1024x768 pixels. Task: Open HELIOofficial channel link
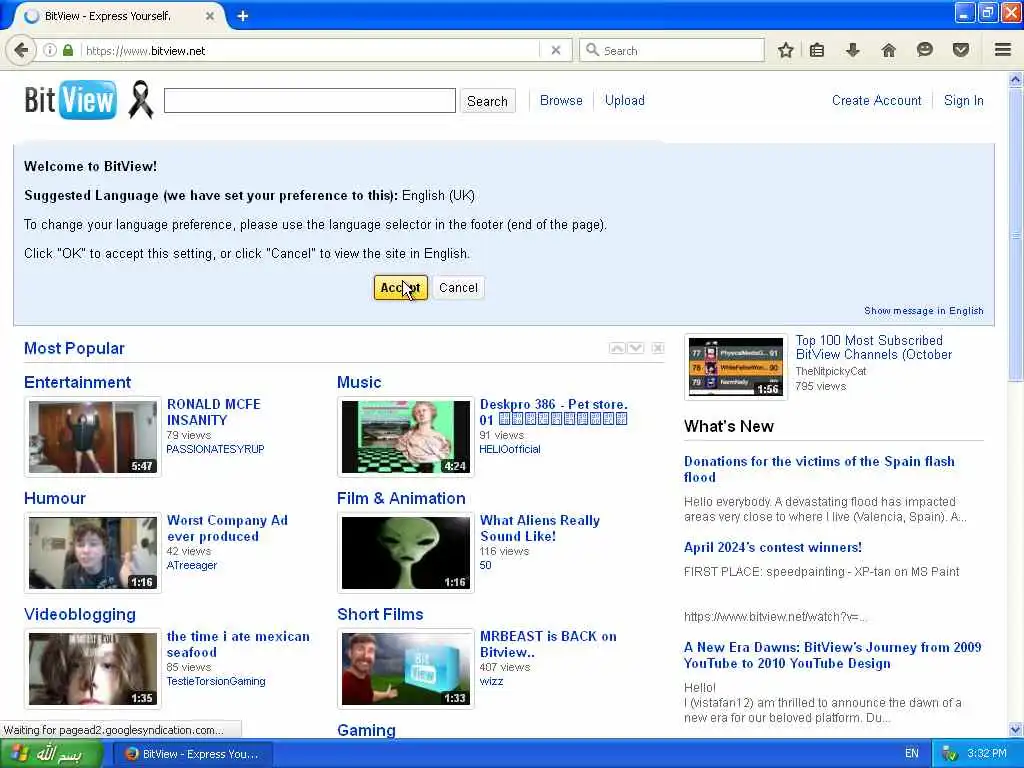coord(510,449)
